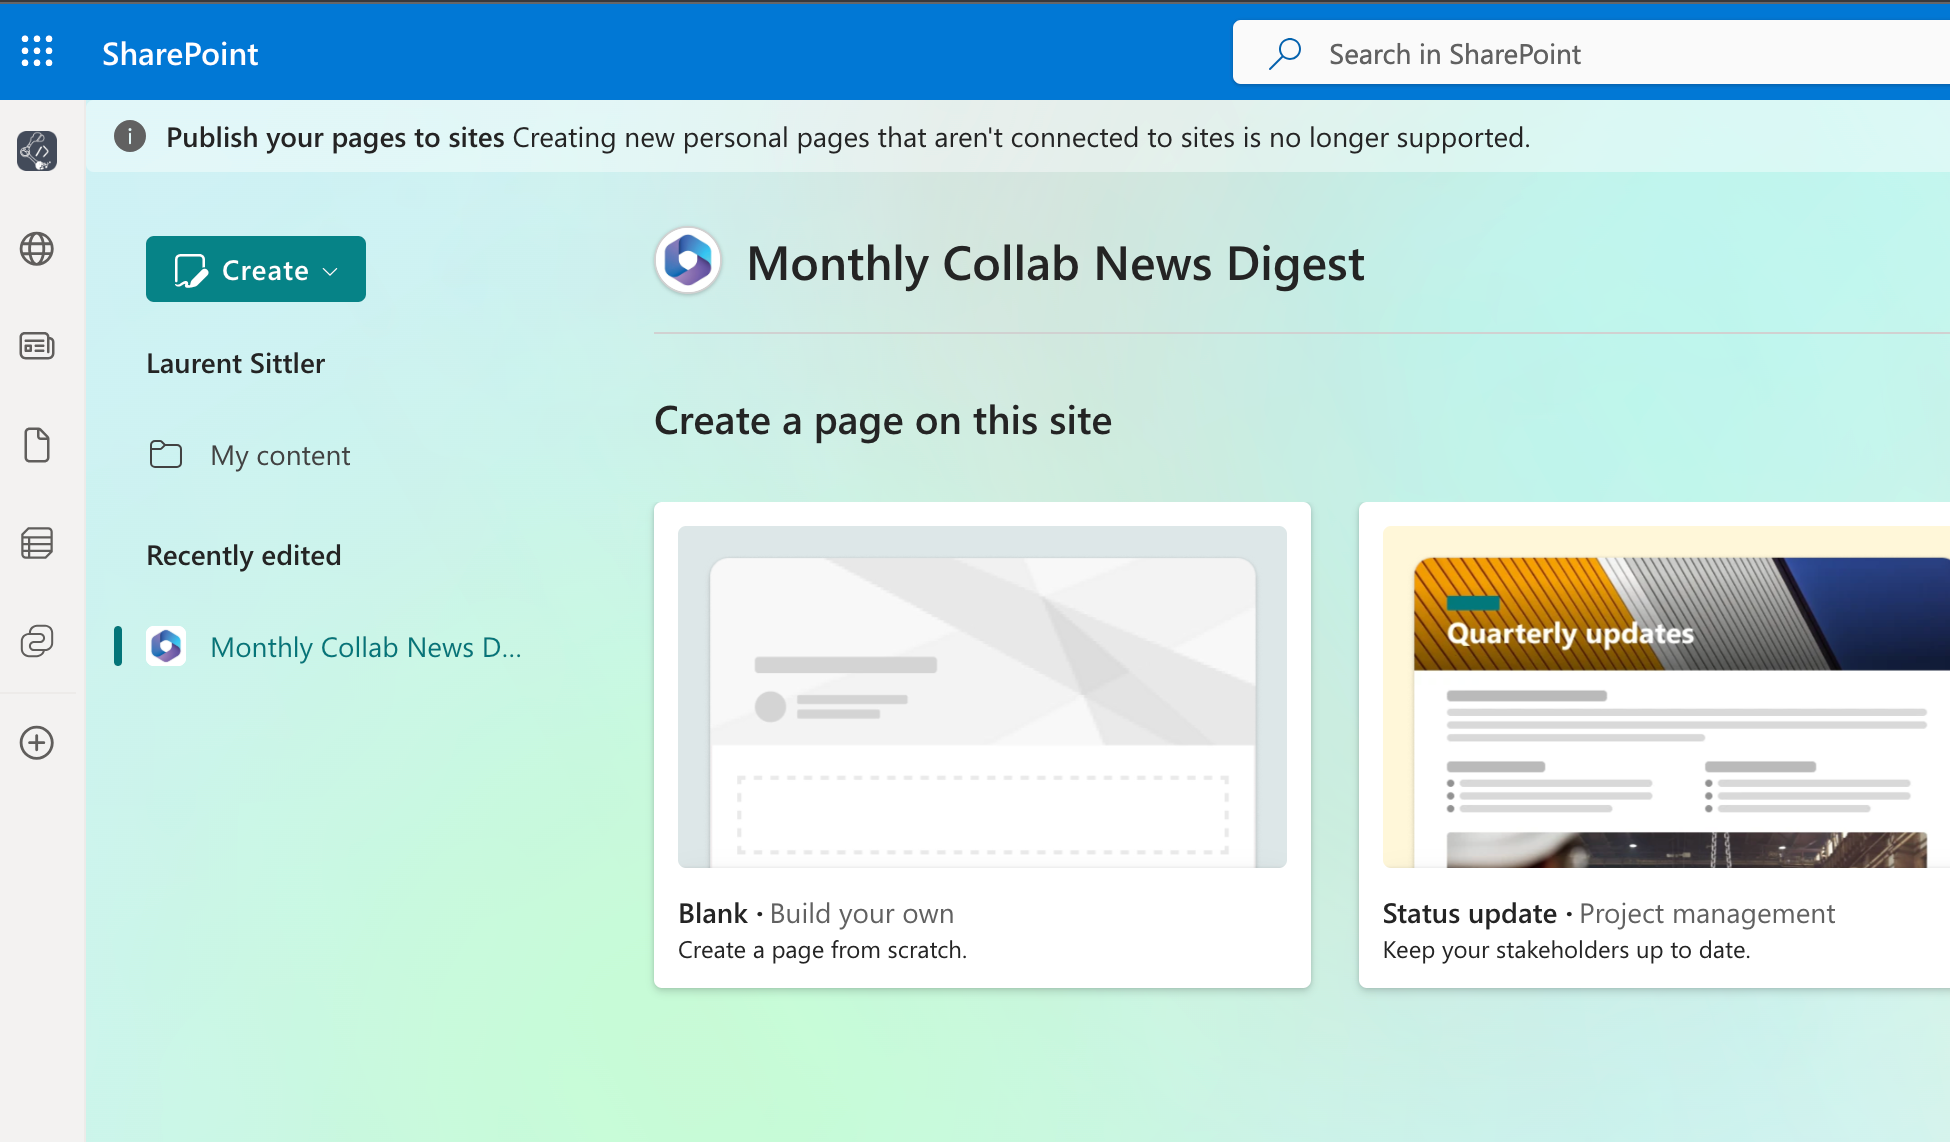Click the search magnifier icon

point(1285,54)
